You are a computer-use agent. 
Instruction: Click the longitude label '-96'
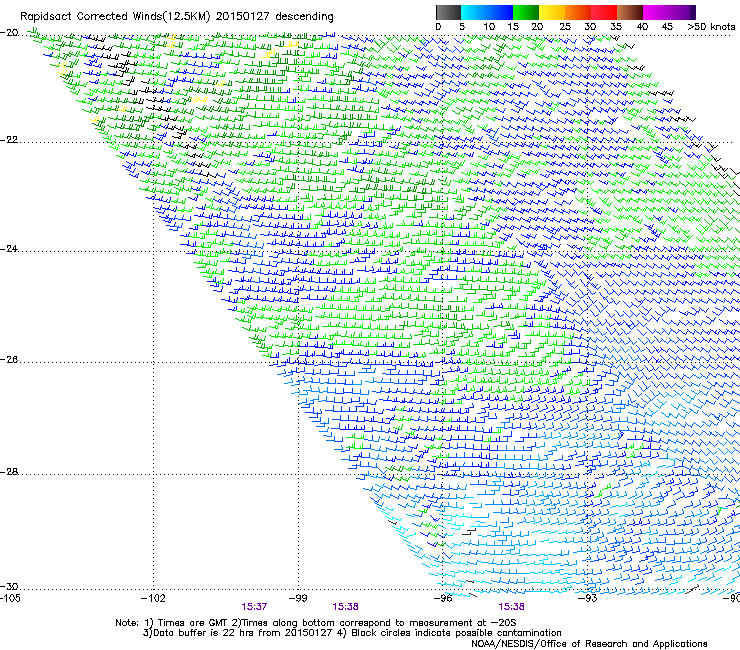click(443, 598)
